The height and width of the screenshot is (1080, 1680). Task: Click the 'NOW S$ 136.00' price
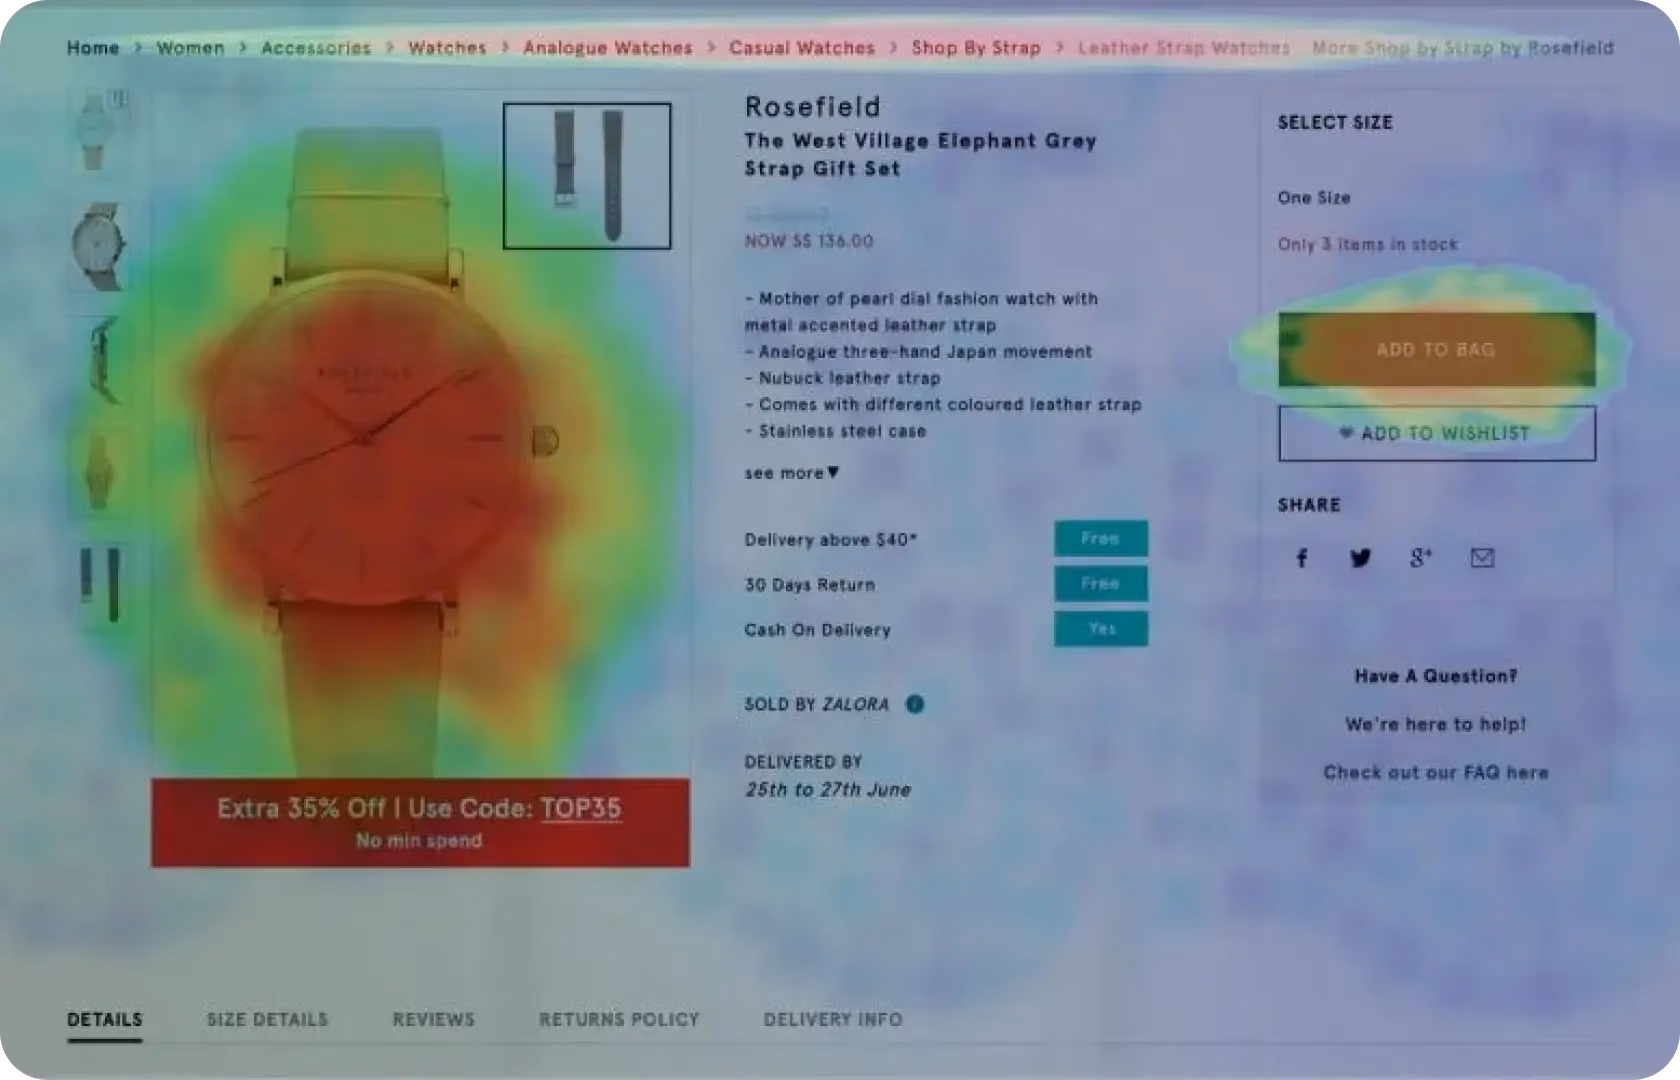coord(809,241)
